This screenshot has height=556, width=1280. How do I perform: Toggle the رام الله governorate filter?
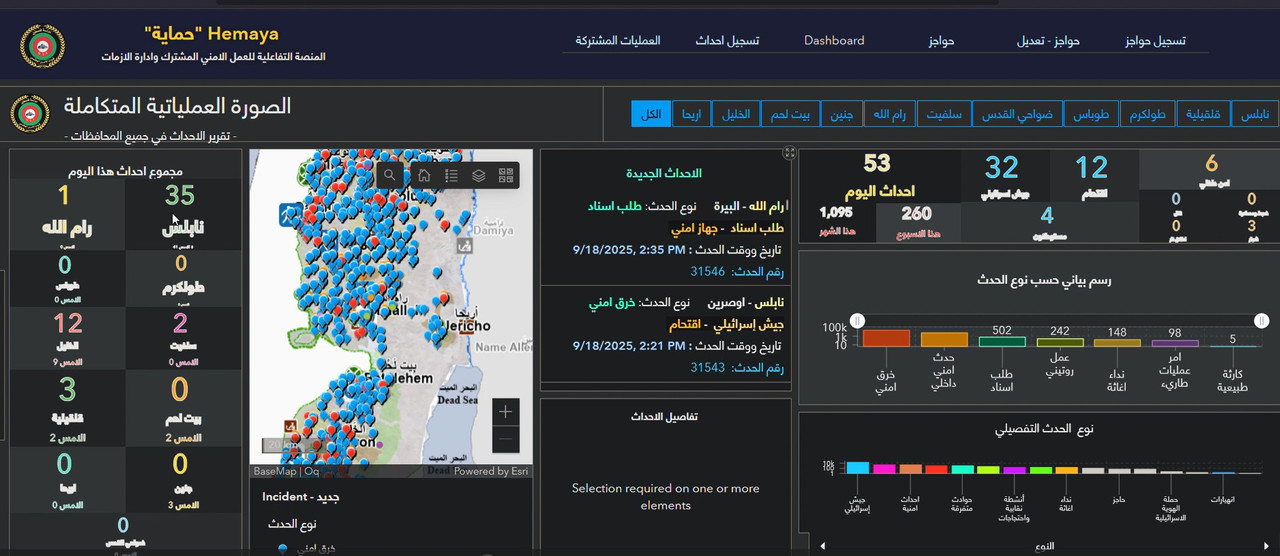[x=885, y=114]
